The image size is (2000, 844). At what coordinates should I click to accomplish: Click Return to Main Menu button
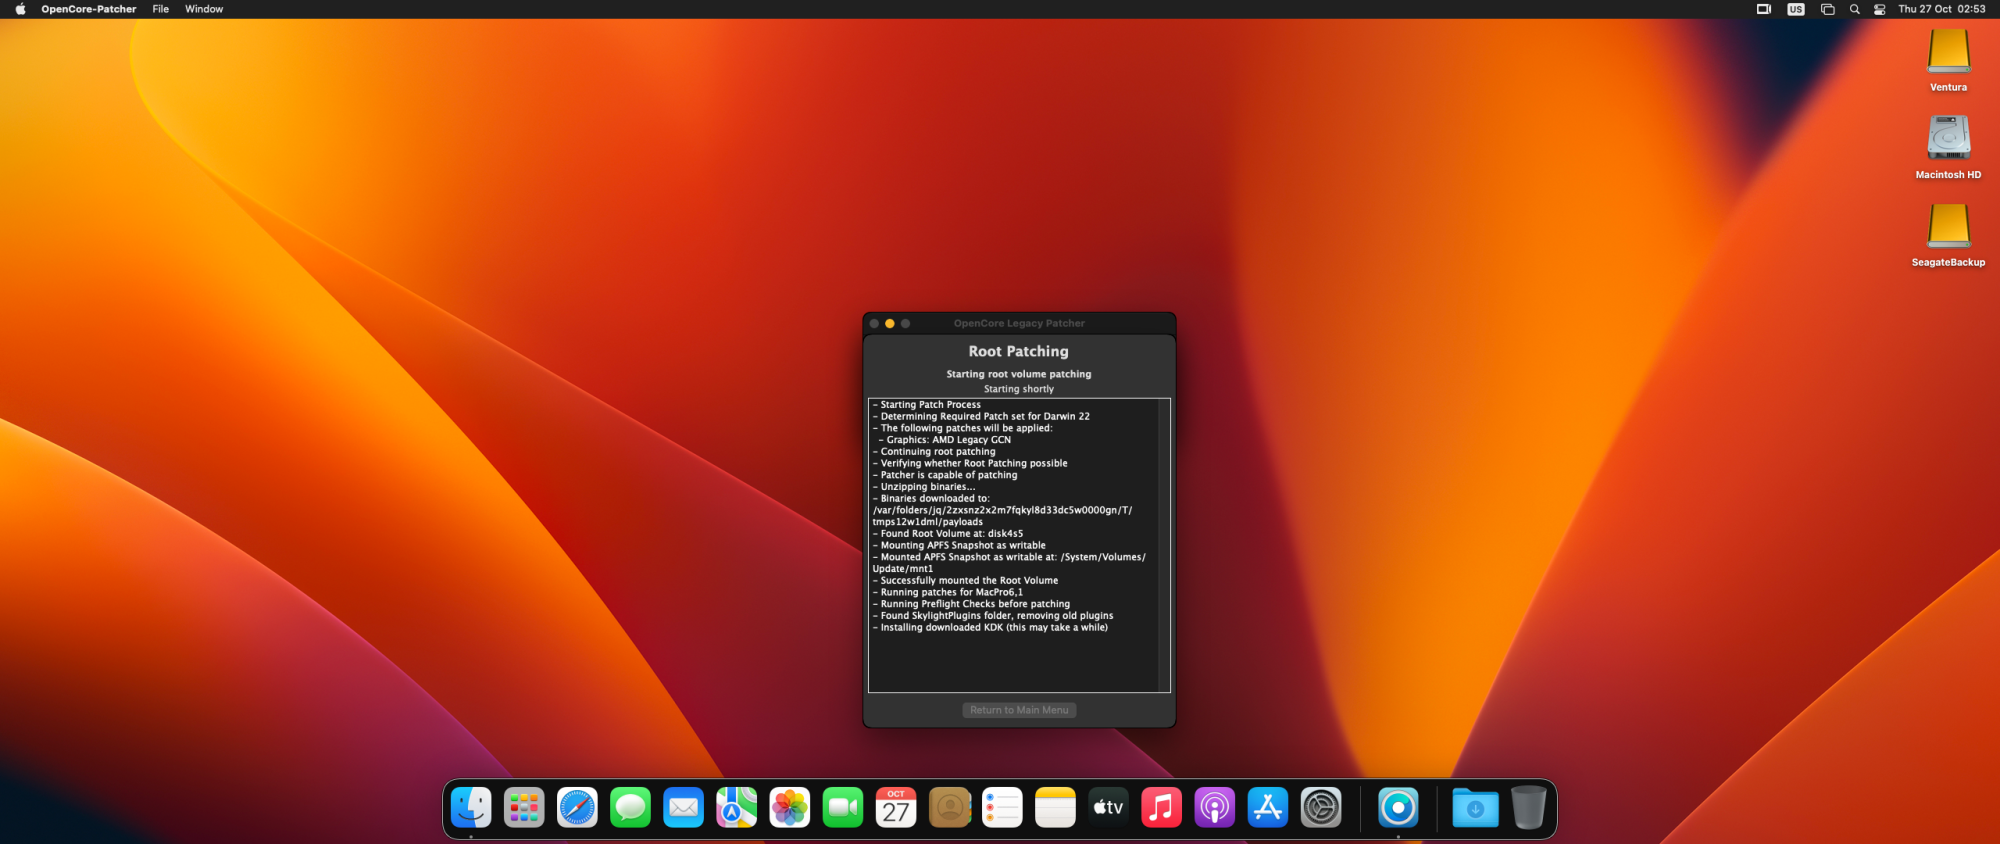(x=1019, y=710)
